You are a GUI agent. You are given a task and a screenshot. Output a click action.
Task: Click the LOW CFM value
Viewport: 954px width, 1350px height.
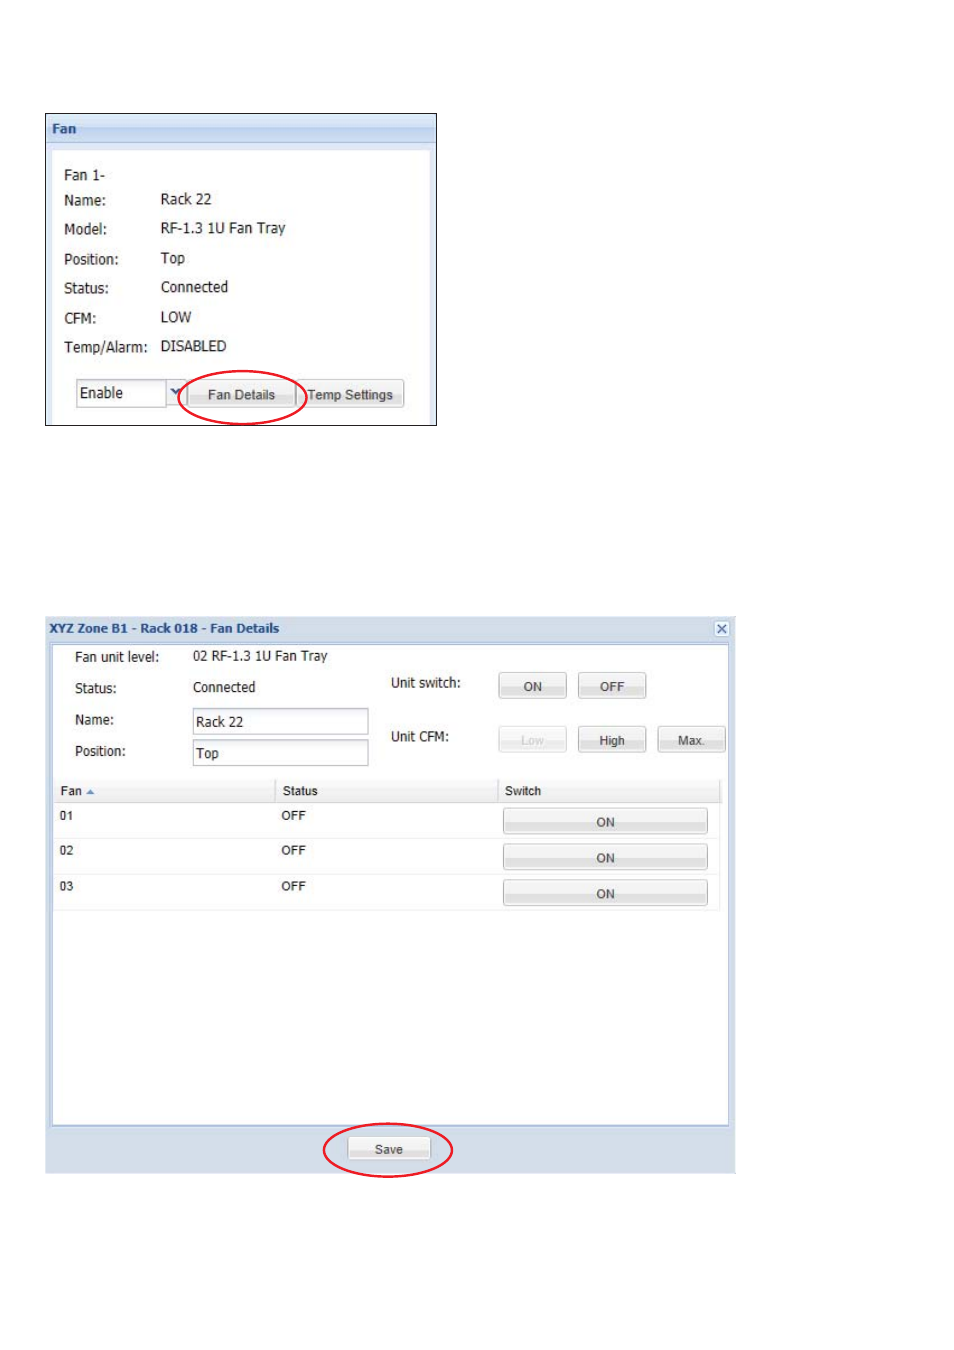176,317
